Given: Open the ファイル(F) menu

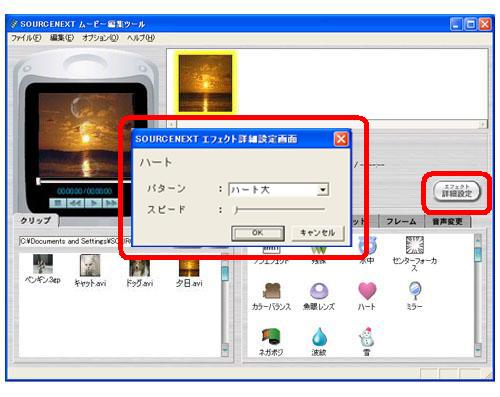Looking at the screenshot, I should (26, 38).
